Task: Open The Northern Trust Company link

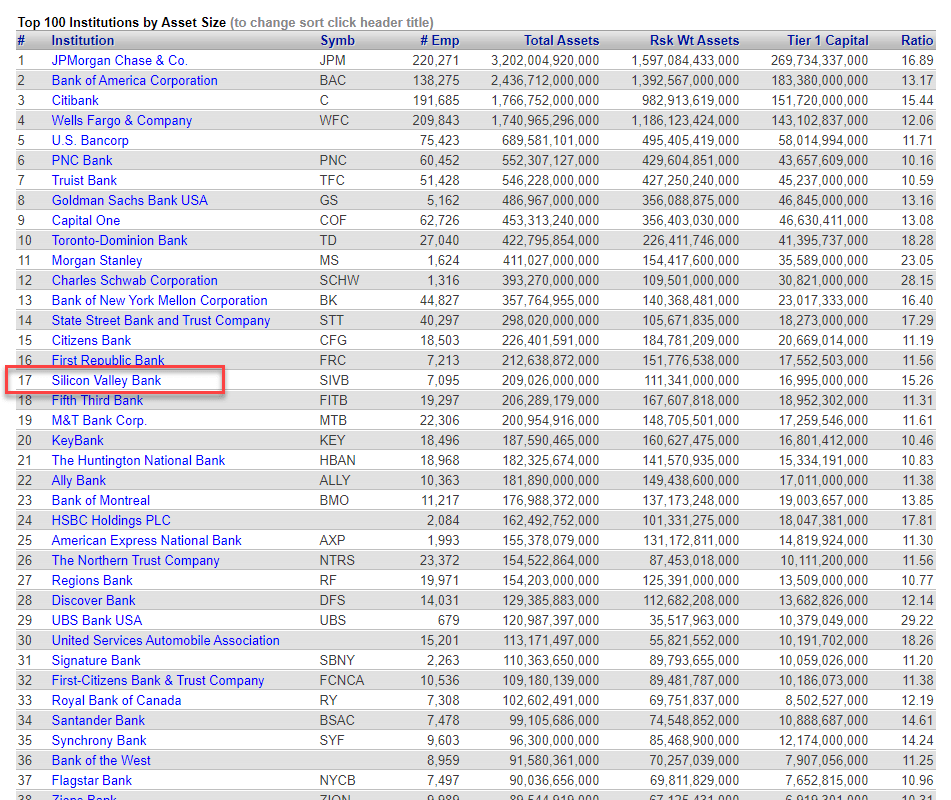Action: coord(136,561)
